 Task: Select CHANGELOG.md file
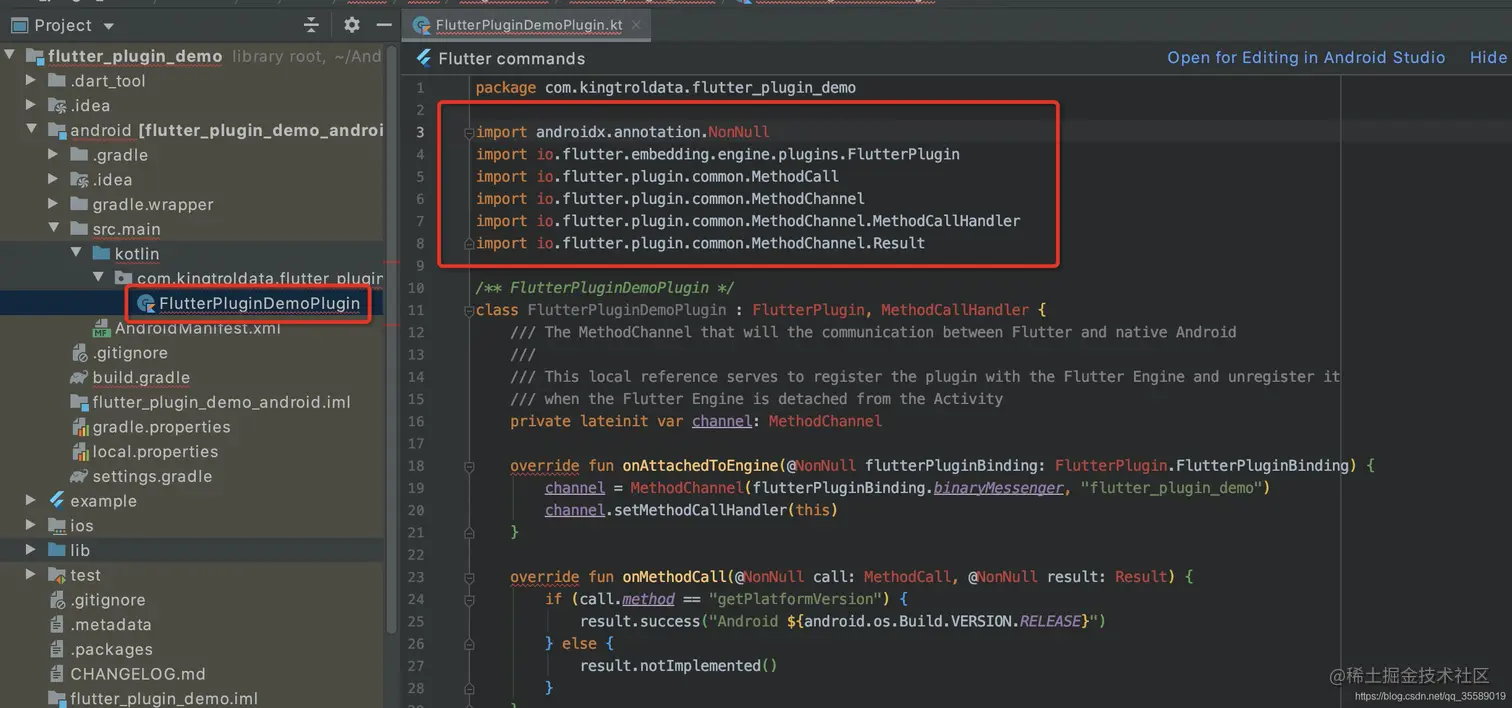tap(138, 674)
